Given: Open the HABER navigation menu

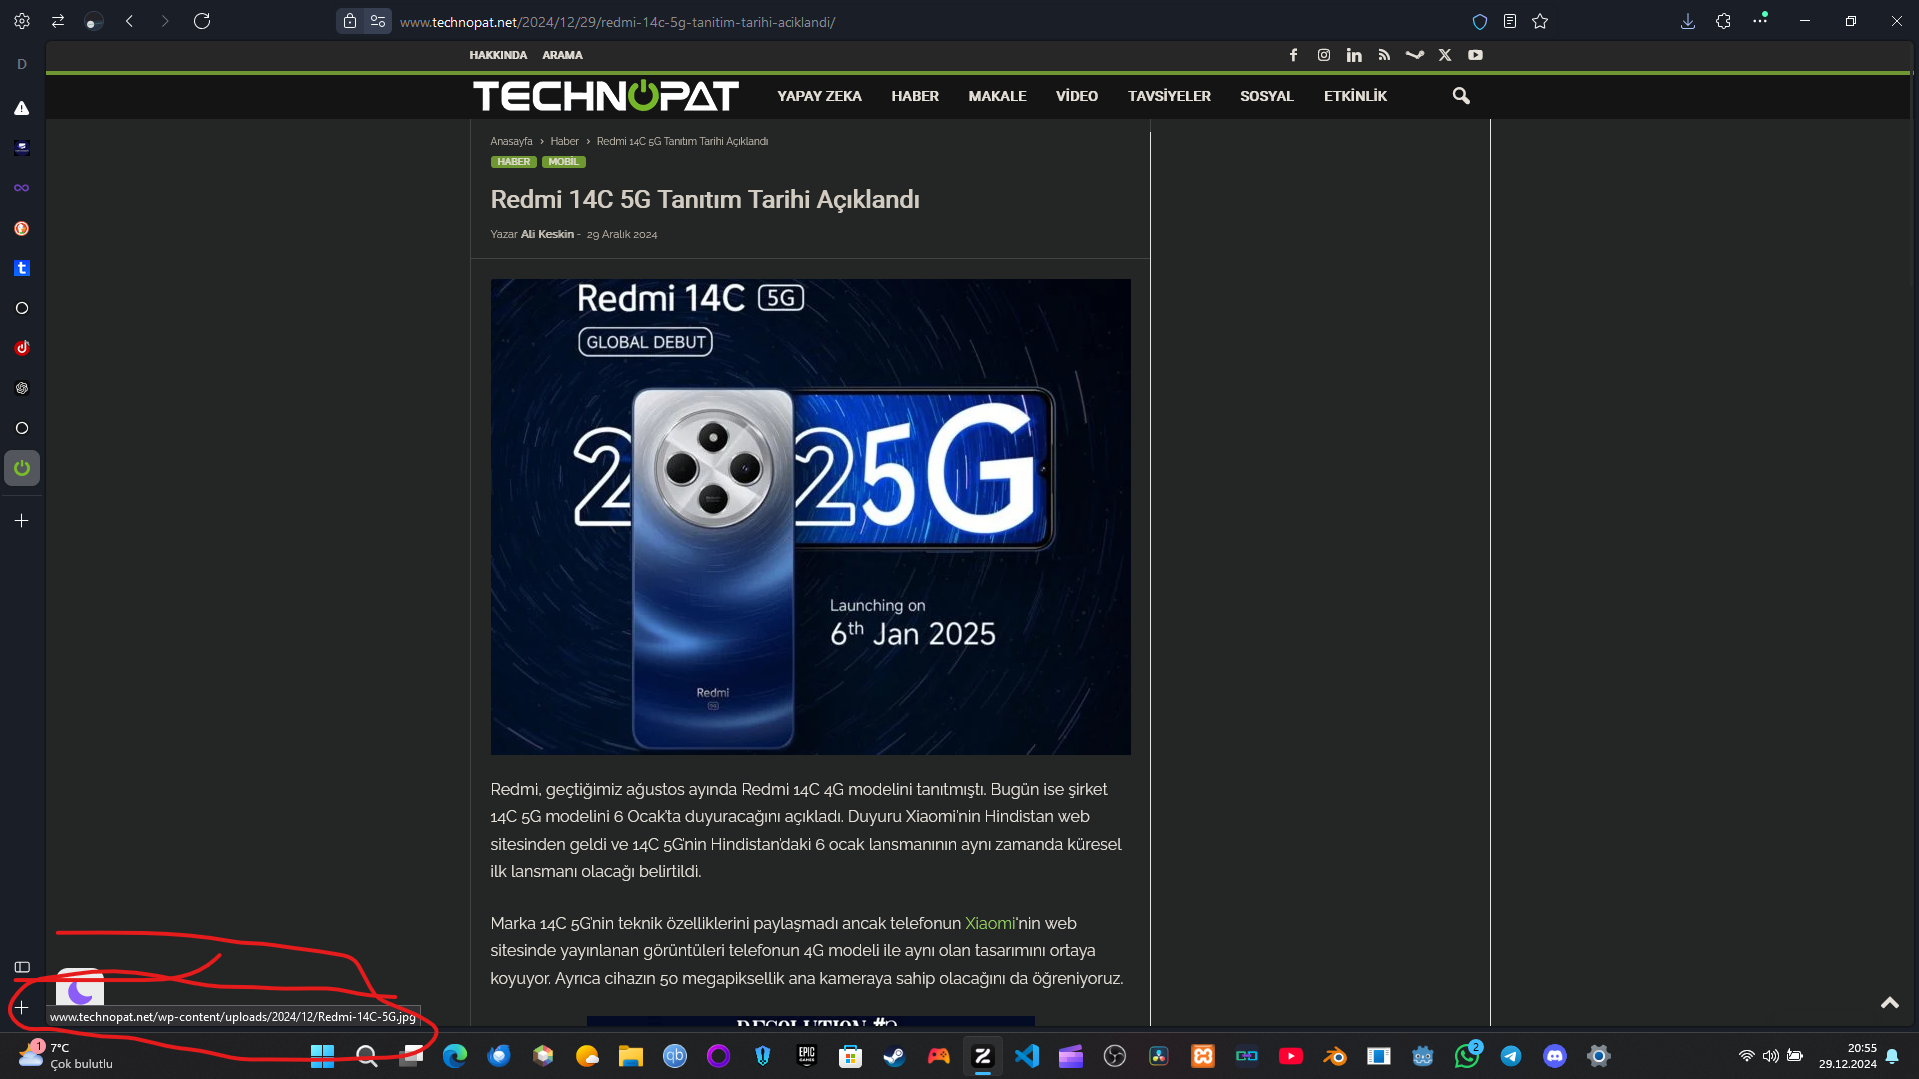Looking at the screenshot, I should pyautogui.click(x=915, y=96).
